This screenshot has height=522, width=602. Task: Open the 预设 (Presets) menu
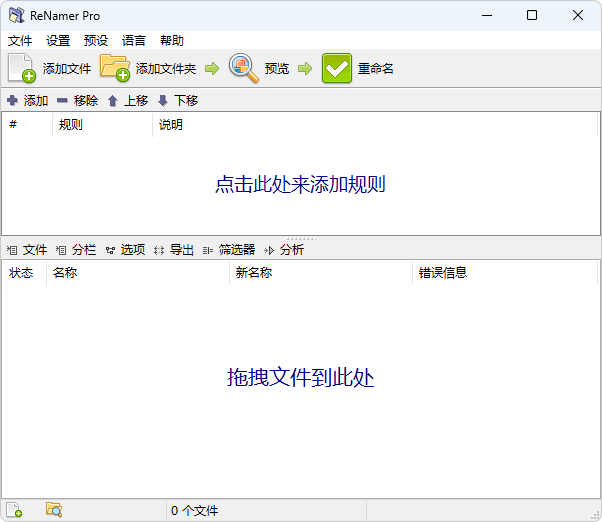pos(96,41)
